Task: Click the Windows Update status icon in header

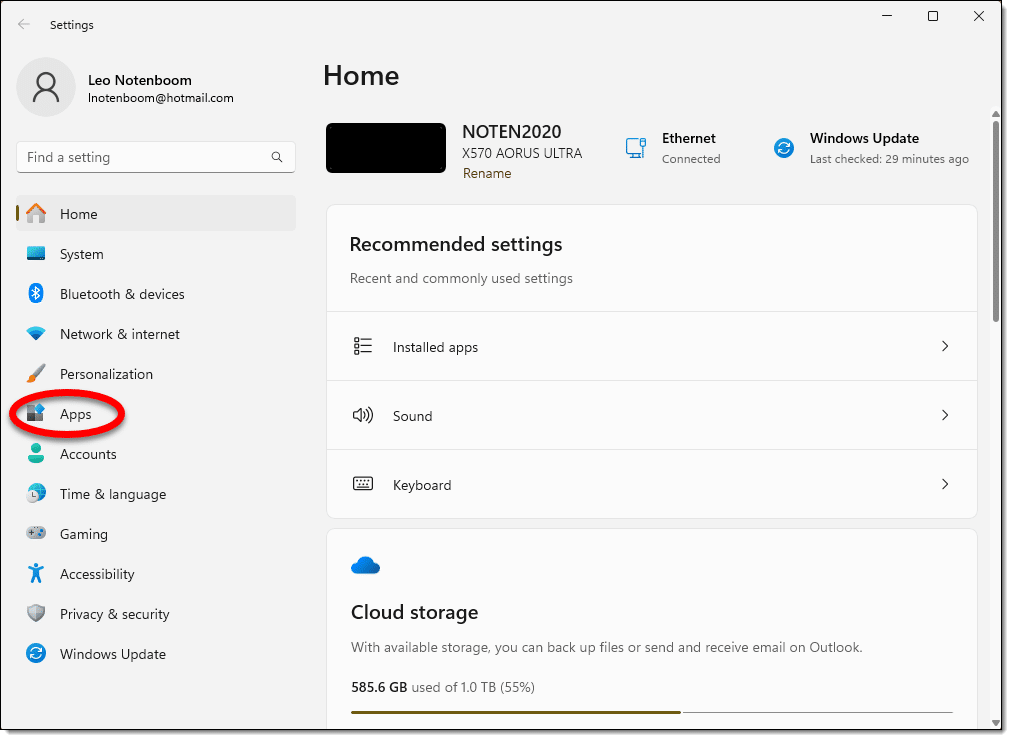Action: (784, 148)
